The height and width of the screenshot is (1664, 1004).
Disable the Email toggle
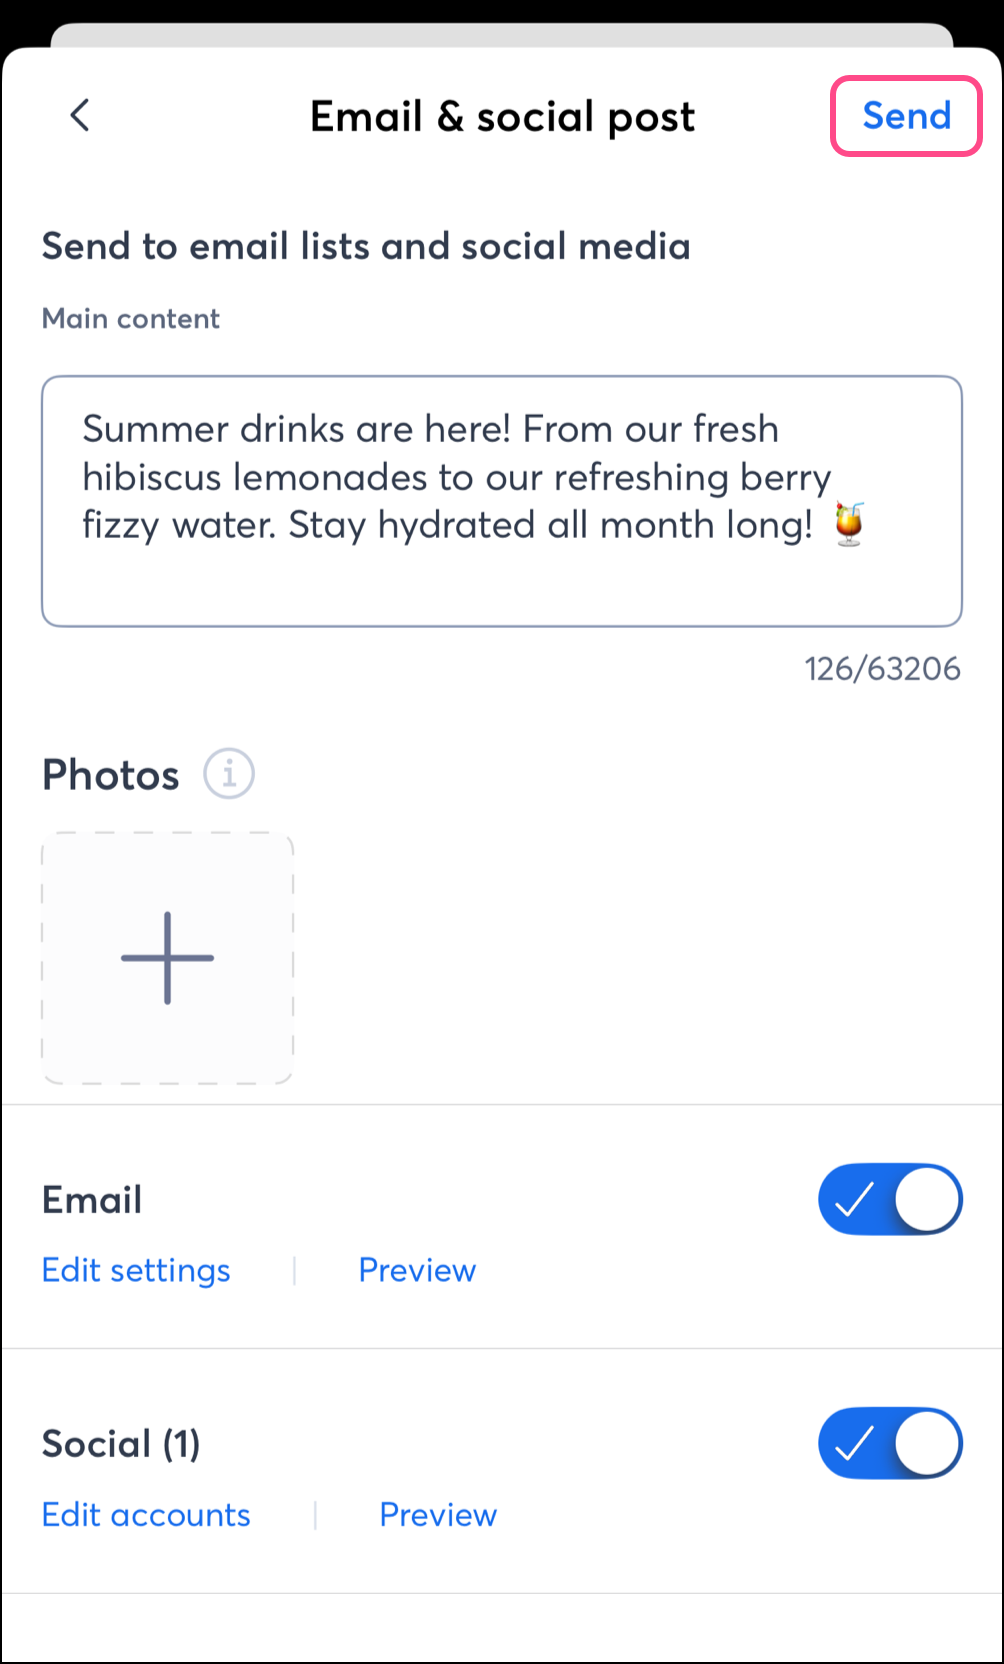click(890, 1199)
